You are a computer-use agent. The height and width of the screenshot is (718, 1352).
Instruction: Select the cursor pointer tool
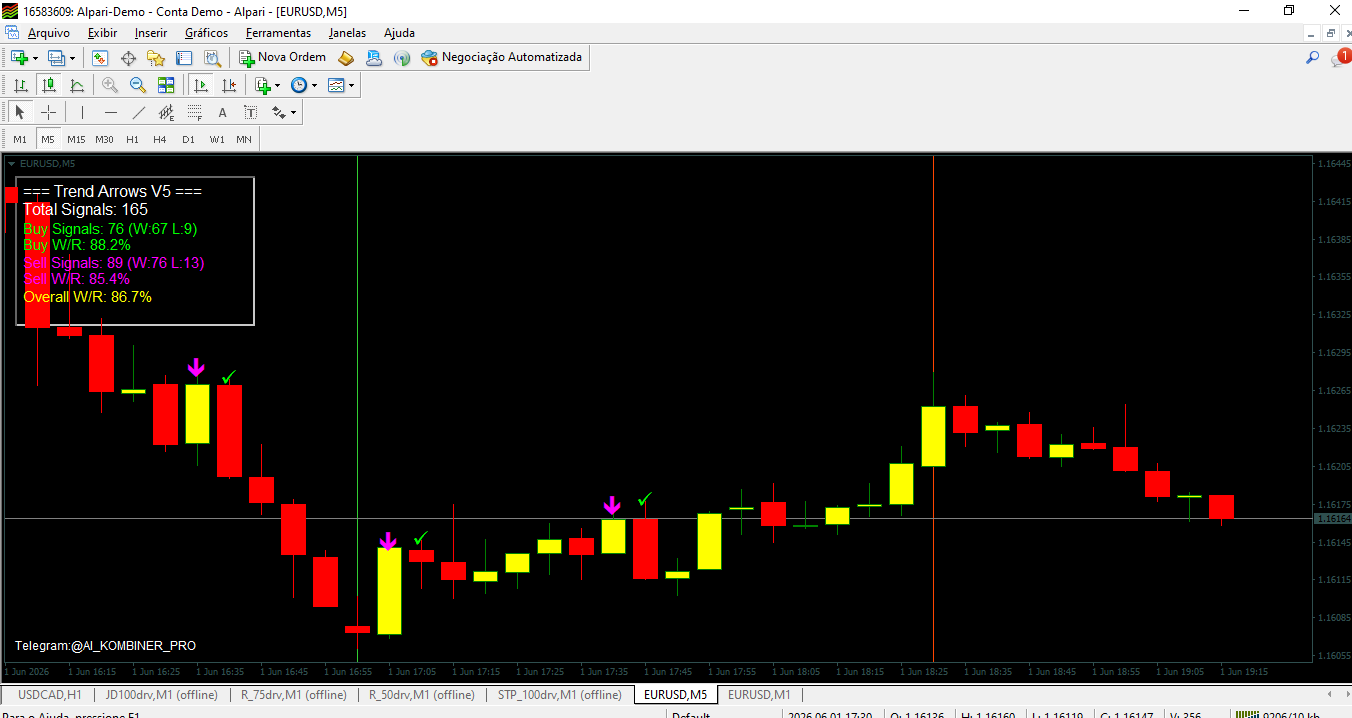pyautogui.click(x=20, y=112)
